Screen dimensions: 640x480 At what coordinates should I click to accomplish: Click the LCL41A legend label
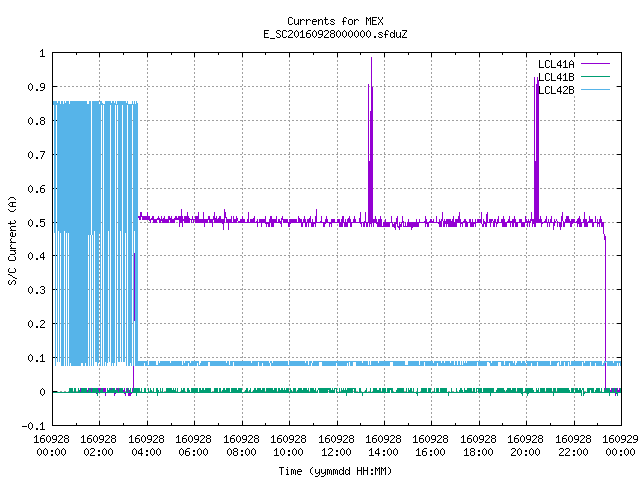[556, 64]
